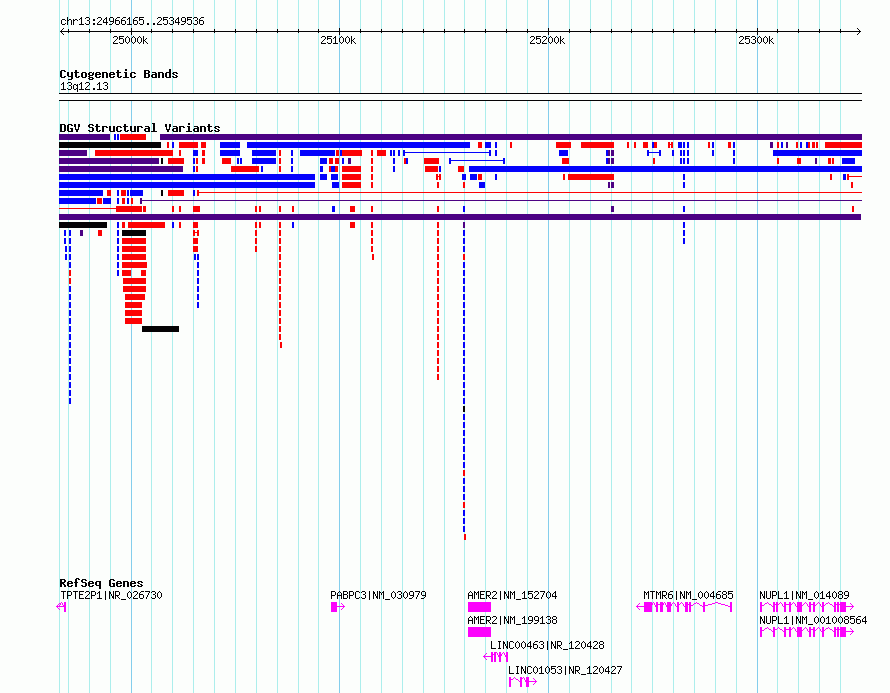This screenshot has width=890, height=693.
Task: Open the AMER2|NM_152704 gene label
Action: coord(512,595)
